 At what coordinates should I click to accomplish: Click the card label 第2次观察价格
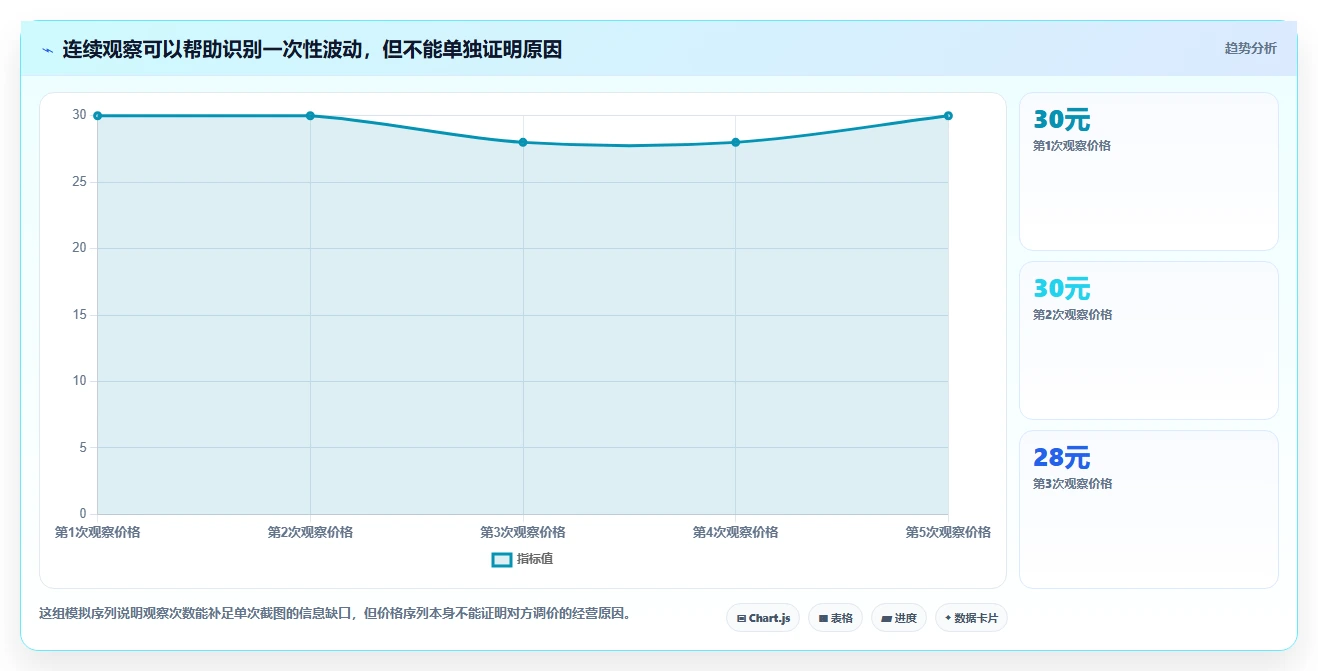pos(1072,315)
